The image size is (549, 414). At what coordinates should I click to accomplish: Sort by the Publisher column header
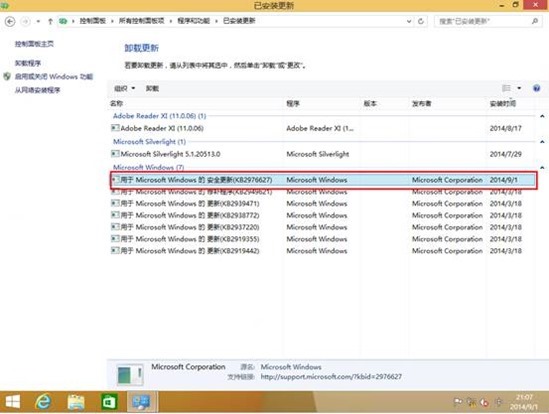tap(422, 103)
